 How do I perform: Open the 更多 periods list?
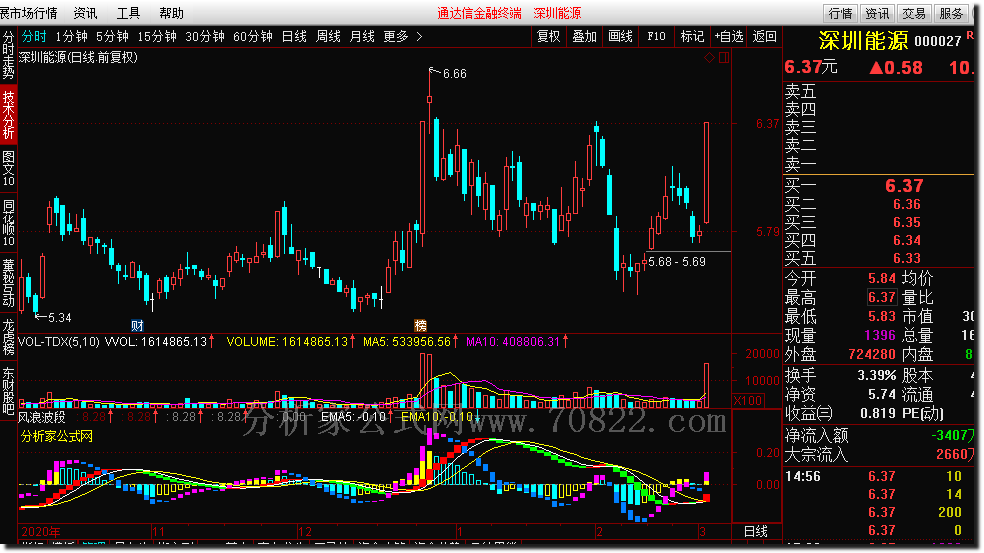(395, 36)
